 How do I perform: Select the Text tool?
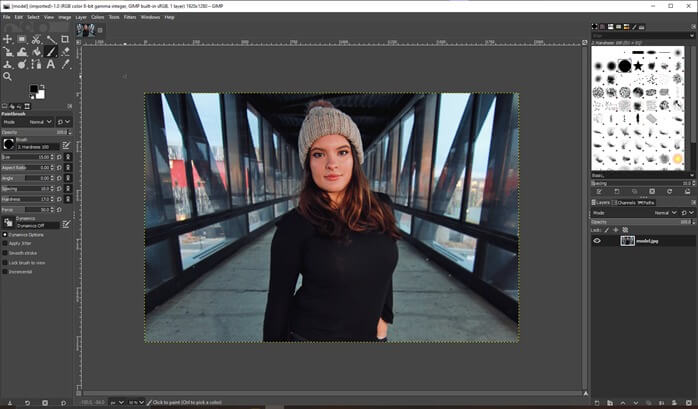pos(51,65)
